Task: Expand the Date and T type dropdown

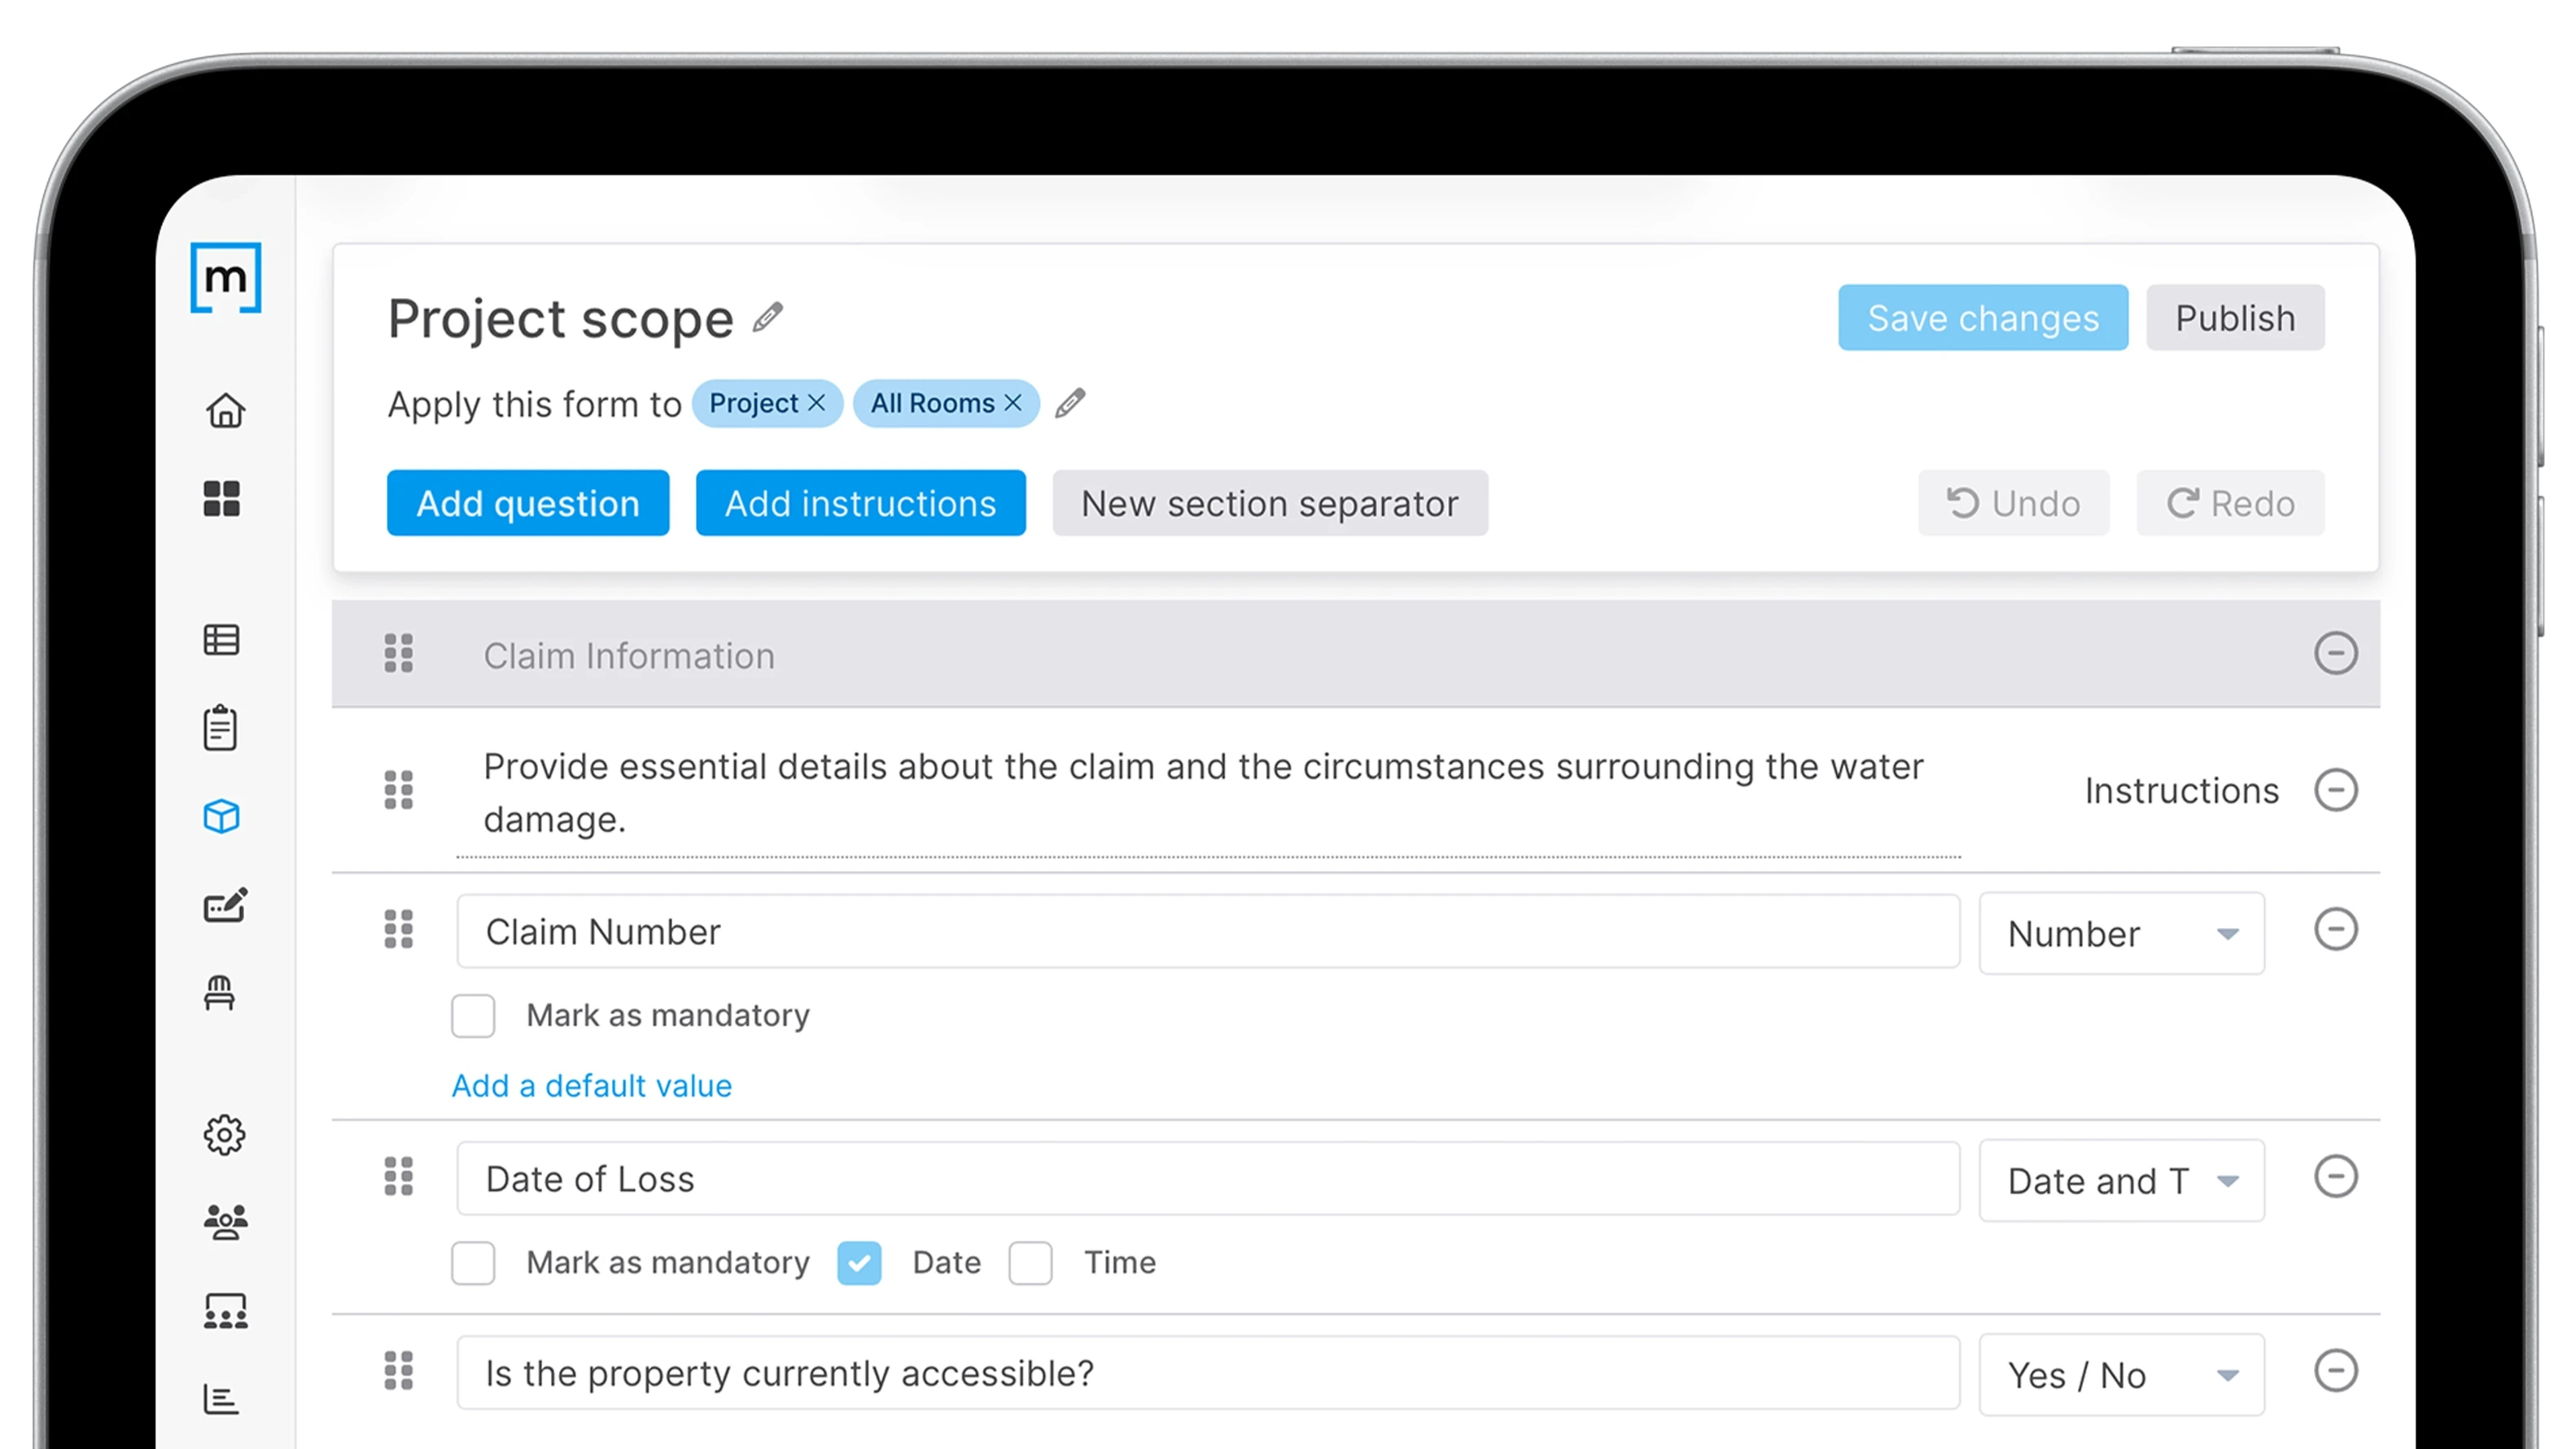Action: click(x=2121, y=1181)
